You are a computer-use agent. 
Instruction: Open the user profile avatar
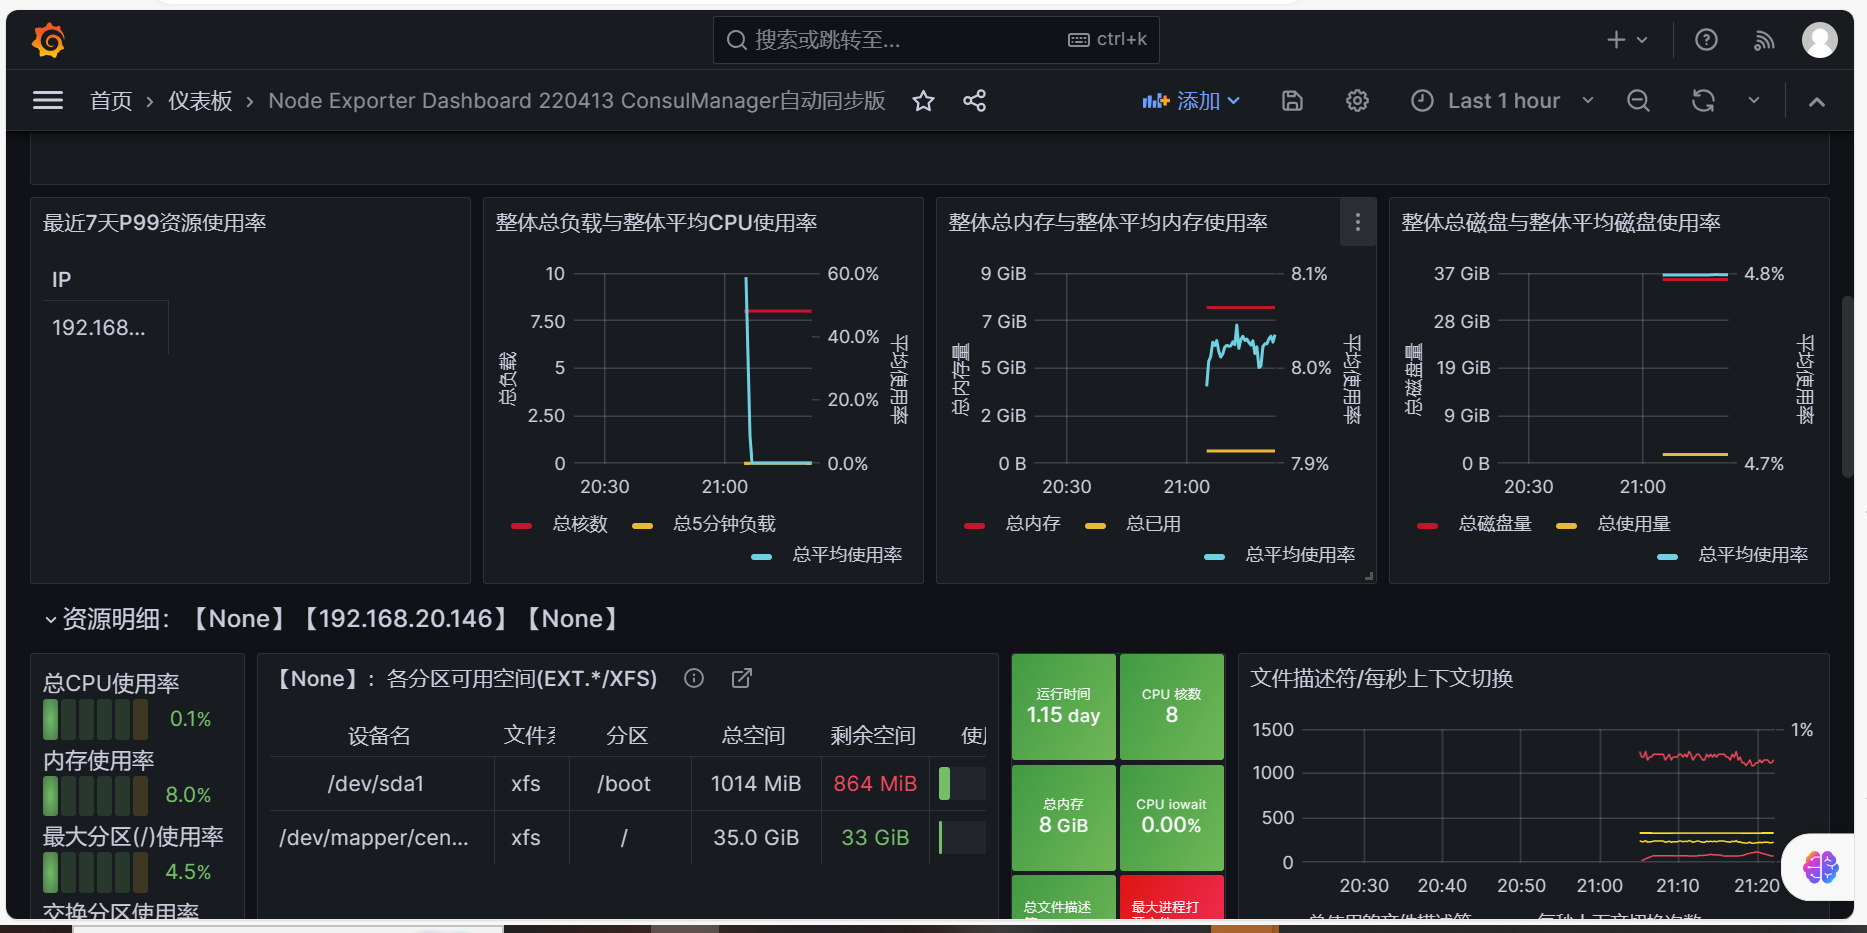1819,40
